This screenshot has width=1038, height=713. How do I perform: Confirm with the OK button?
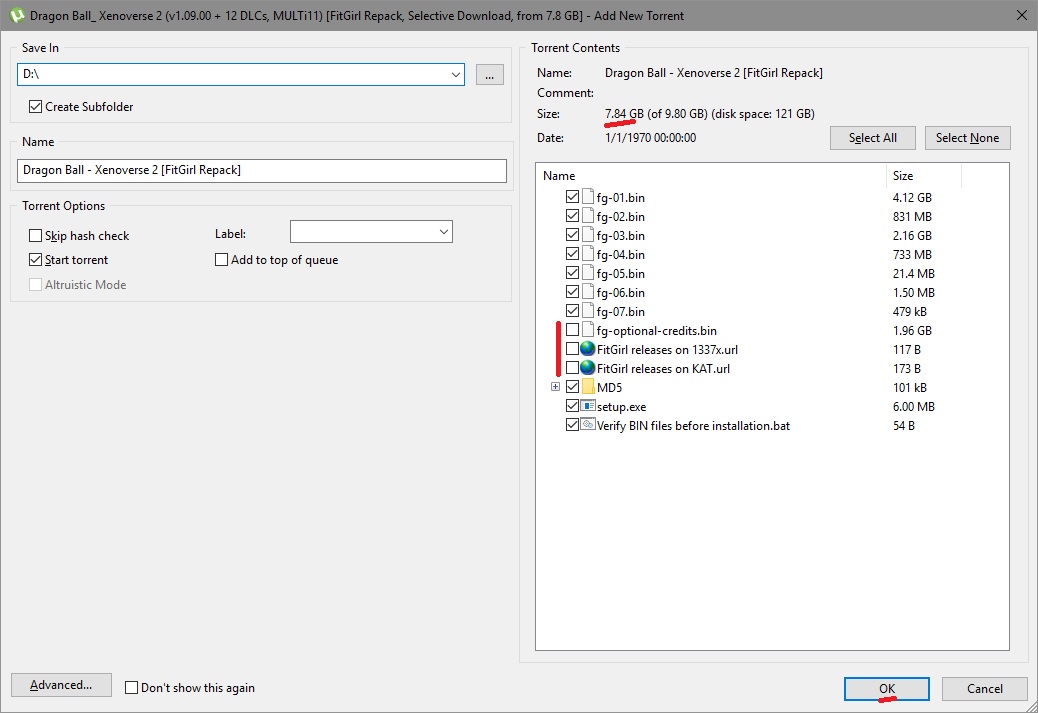click(x=886, y=689)
